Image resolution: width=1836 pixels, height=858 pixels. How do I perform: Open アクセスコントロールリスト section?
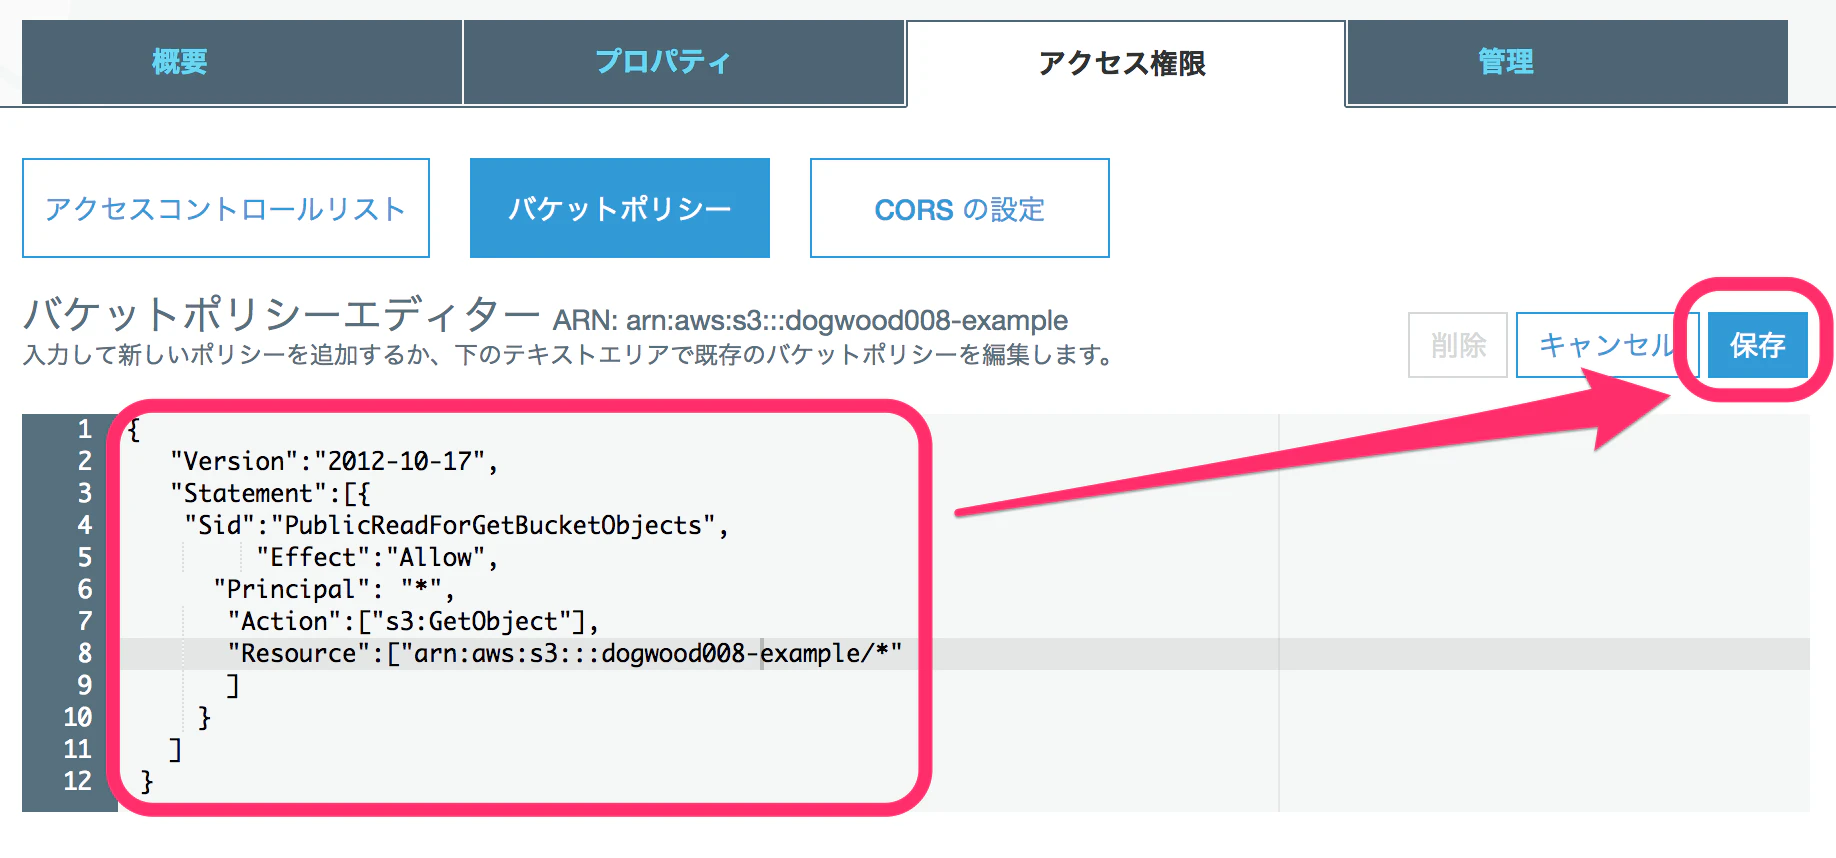pyautogui.click(x=226, y=208)
